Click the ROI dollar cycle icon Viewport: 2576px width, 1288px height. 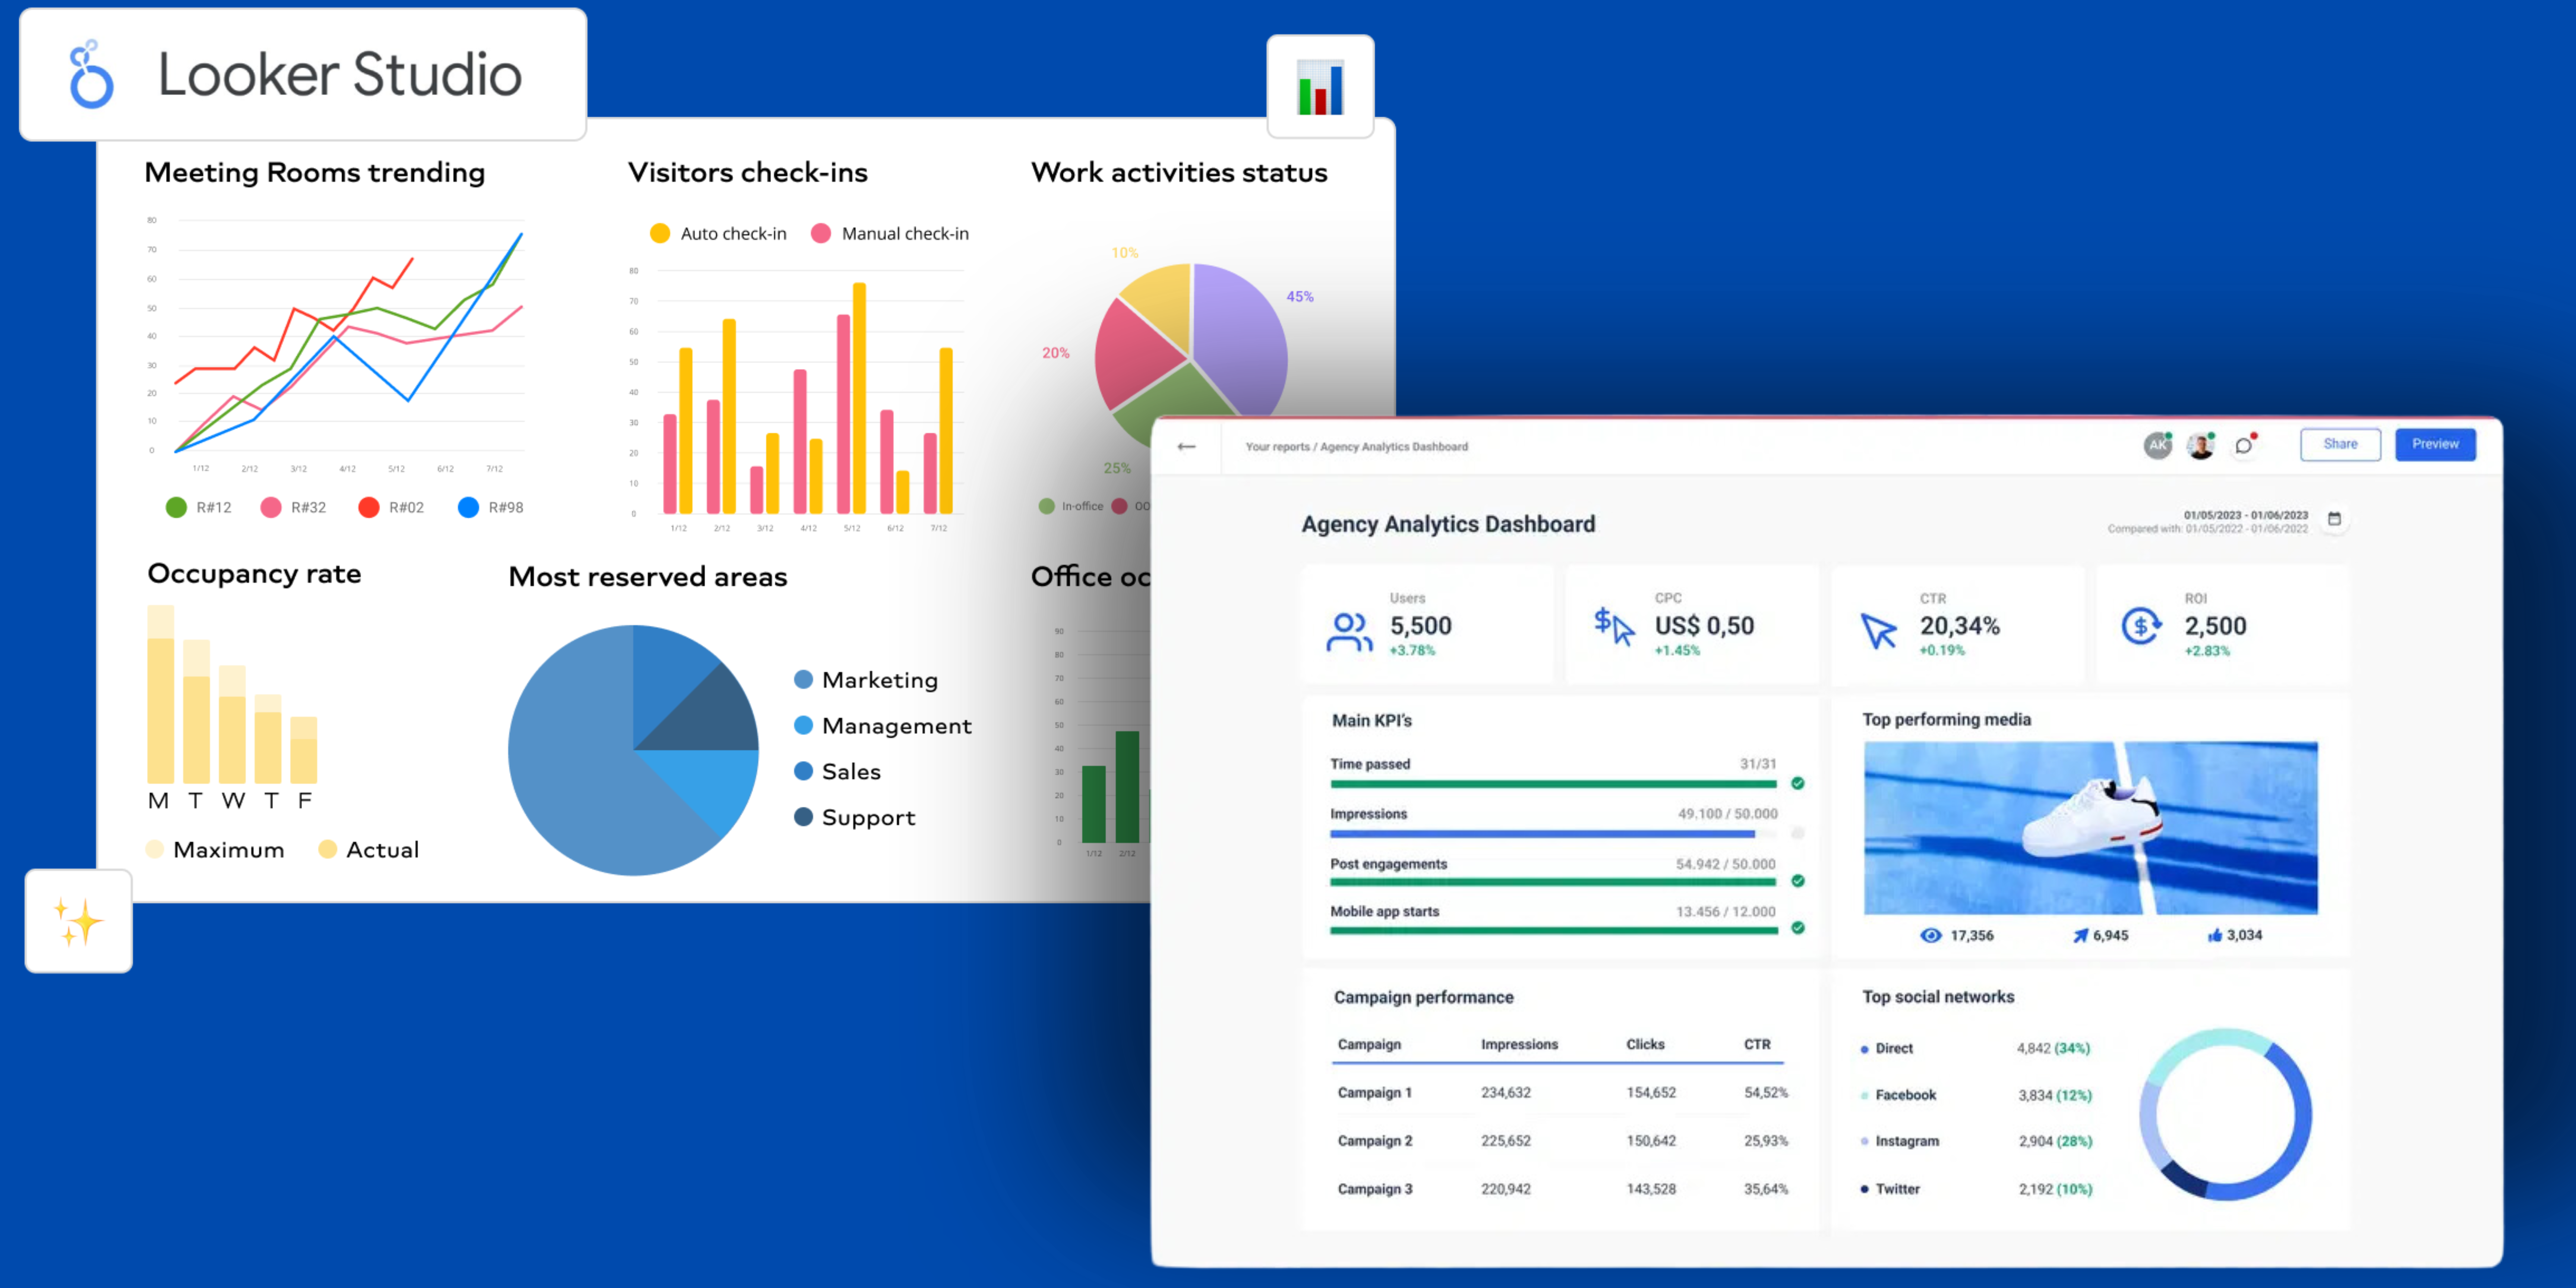pyautogui.click(x=2142, y=627)
